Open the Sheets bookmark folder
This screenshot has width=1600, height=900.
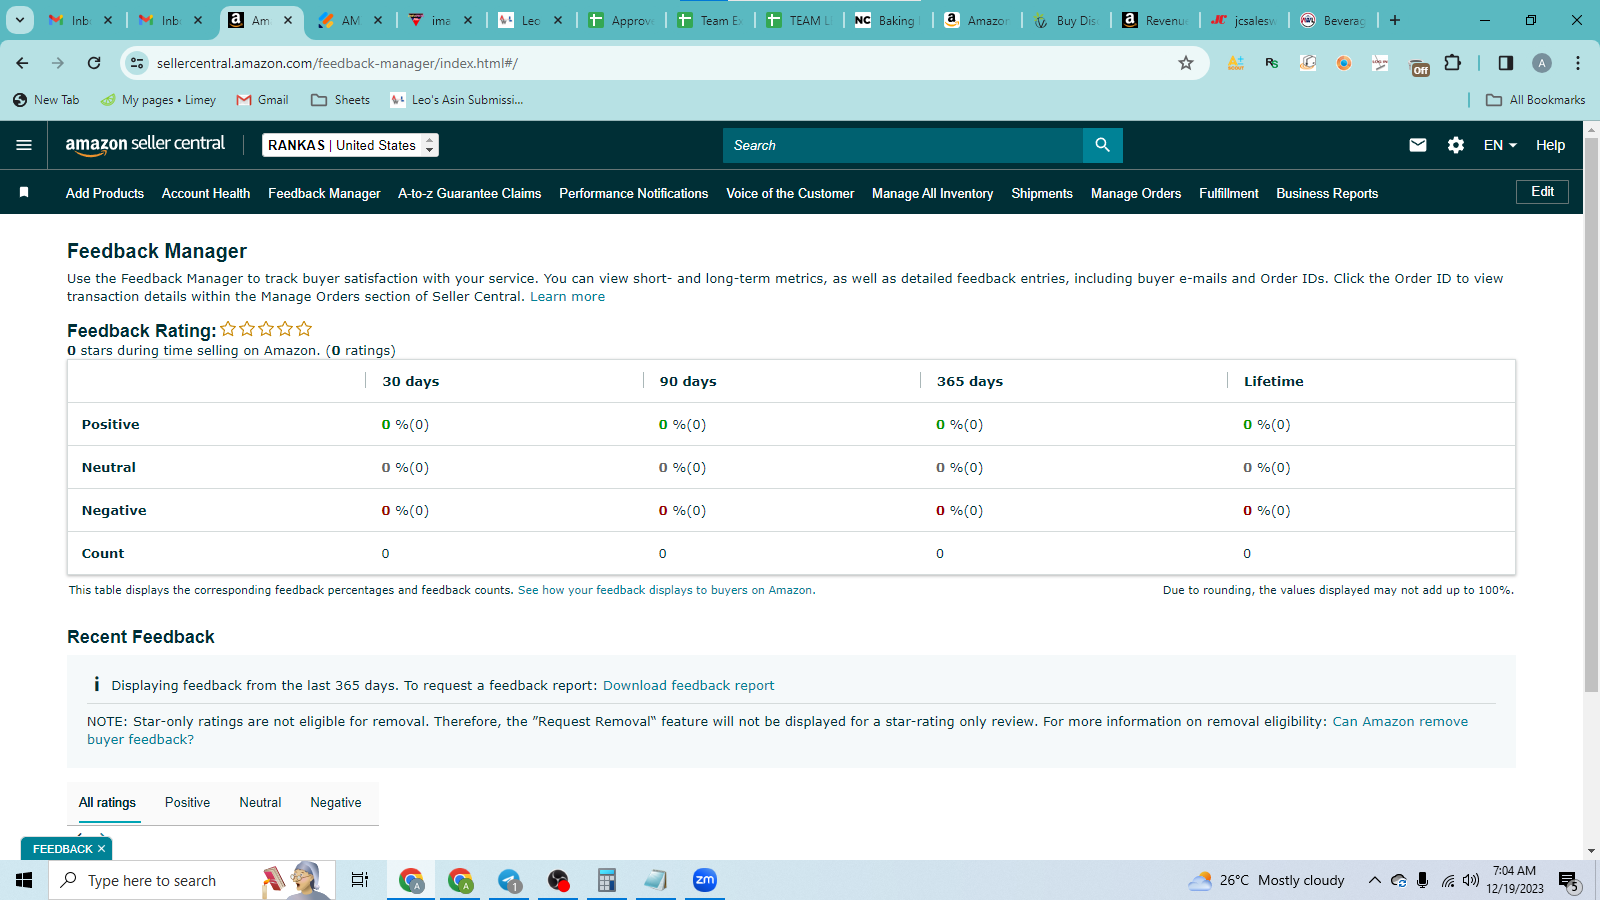(x=341, y=100)
